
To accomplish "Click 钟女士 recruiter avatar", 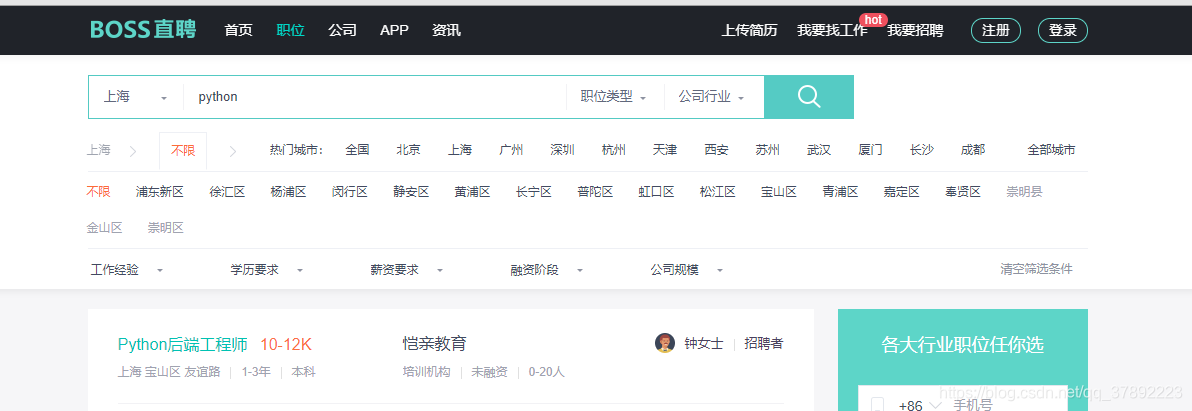I will point(664,343).
